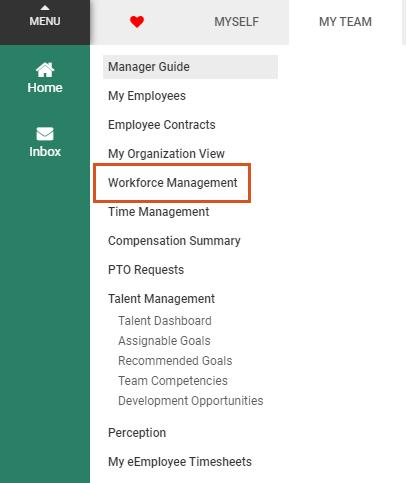Image resolution: width=406 pixels, height=483 pixels.
Task: Open My eEmployee Timesheets
Action: click(180, 462)
